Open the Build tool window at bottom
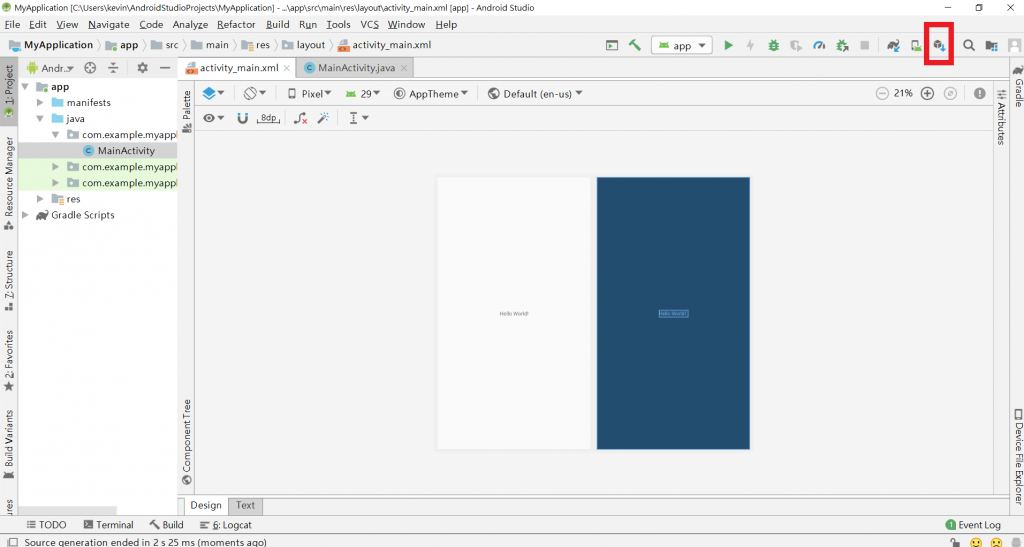The width and height of the screenshot is (1024, 547). click(167, 525)
